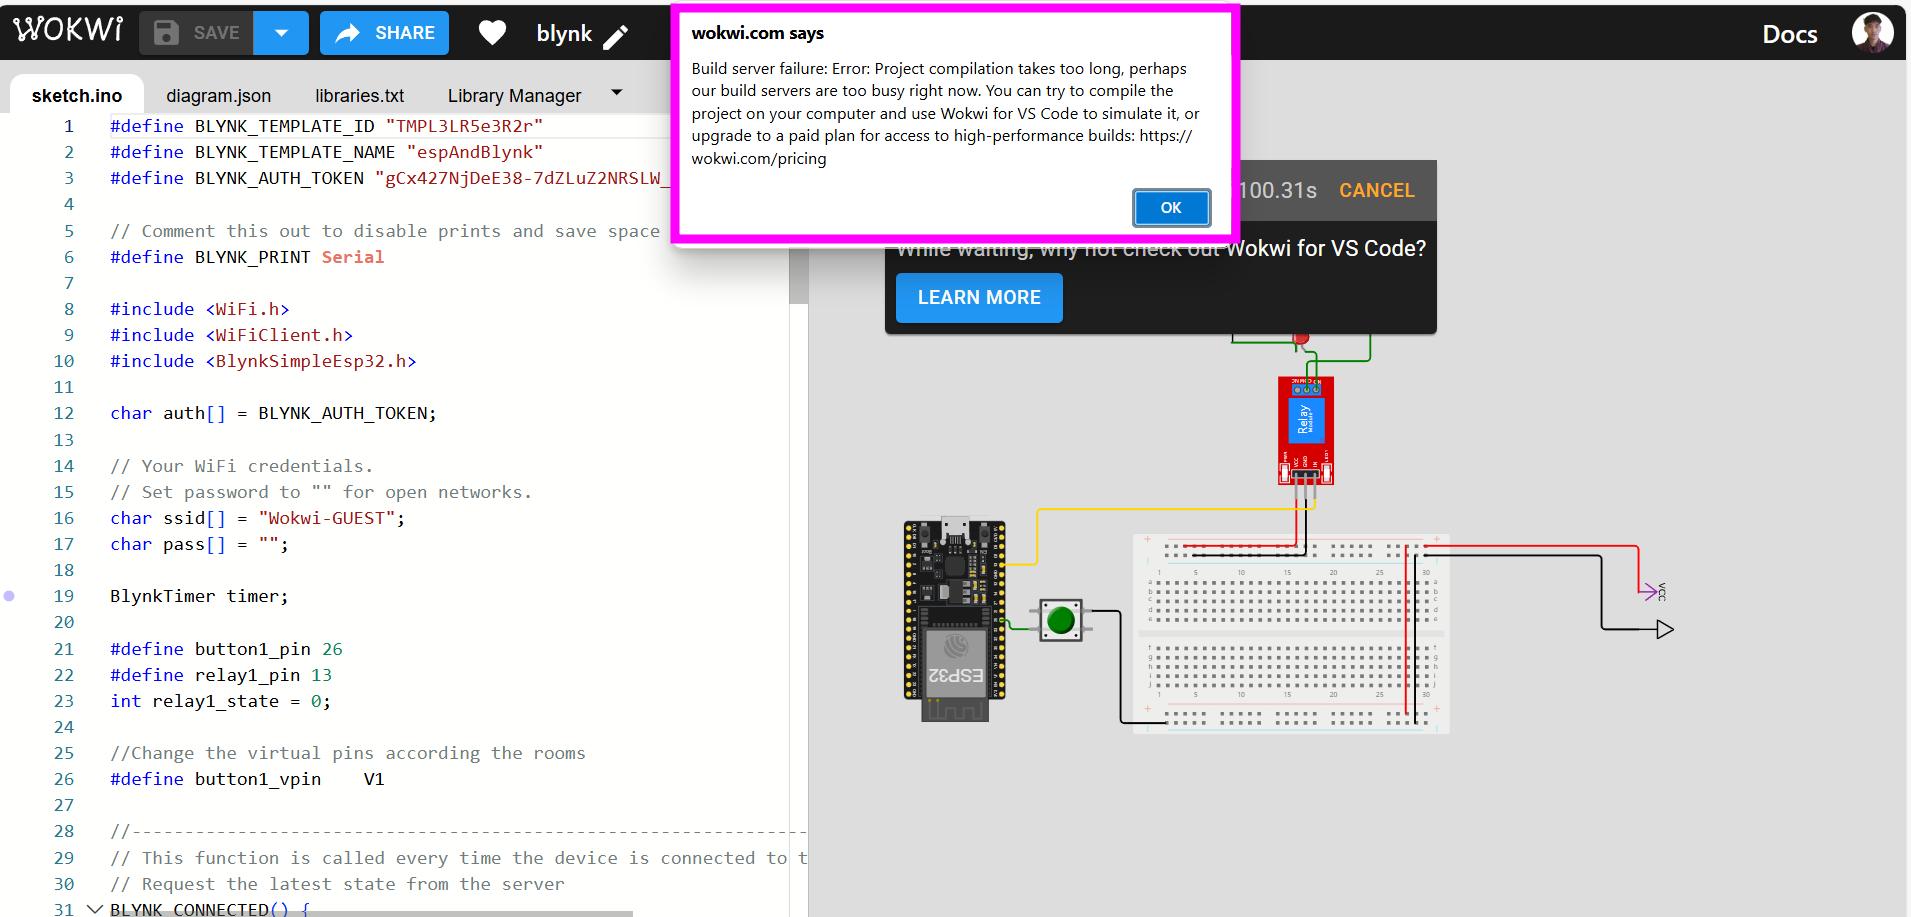This screenshot has width=1911, height=917.
Task: Collapse the BLYNK_CONNECTED code fold arrow
Action: [x=95, y=909]
